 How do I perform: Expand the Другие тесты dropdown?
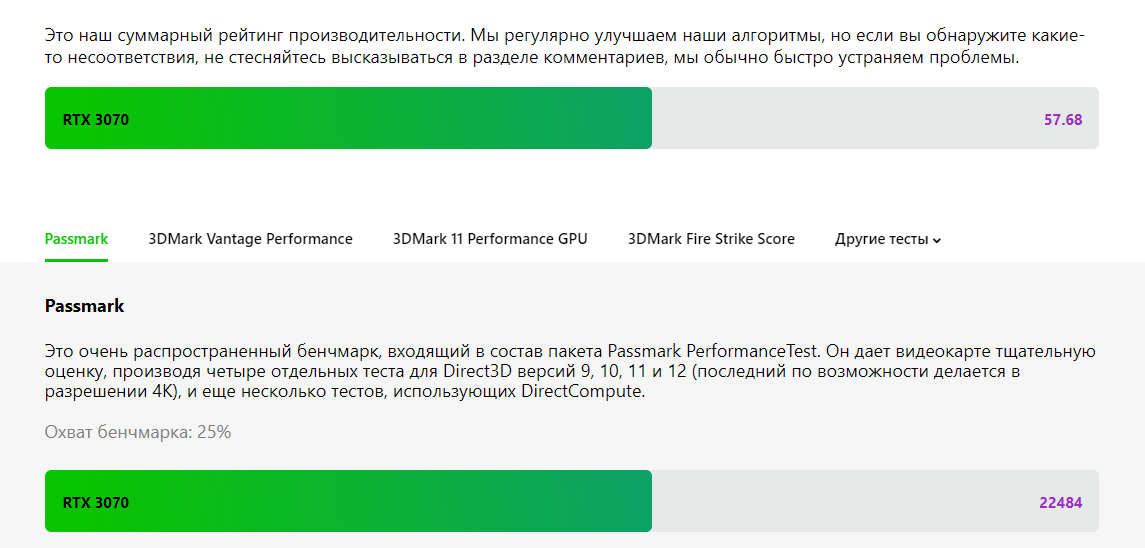point(888,240)
